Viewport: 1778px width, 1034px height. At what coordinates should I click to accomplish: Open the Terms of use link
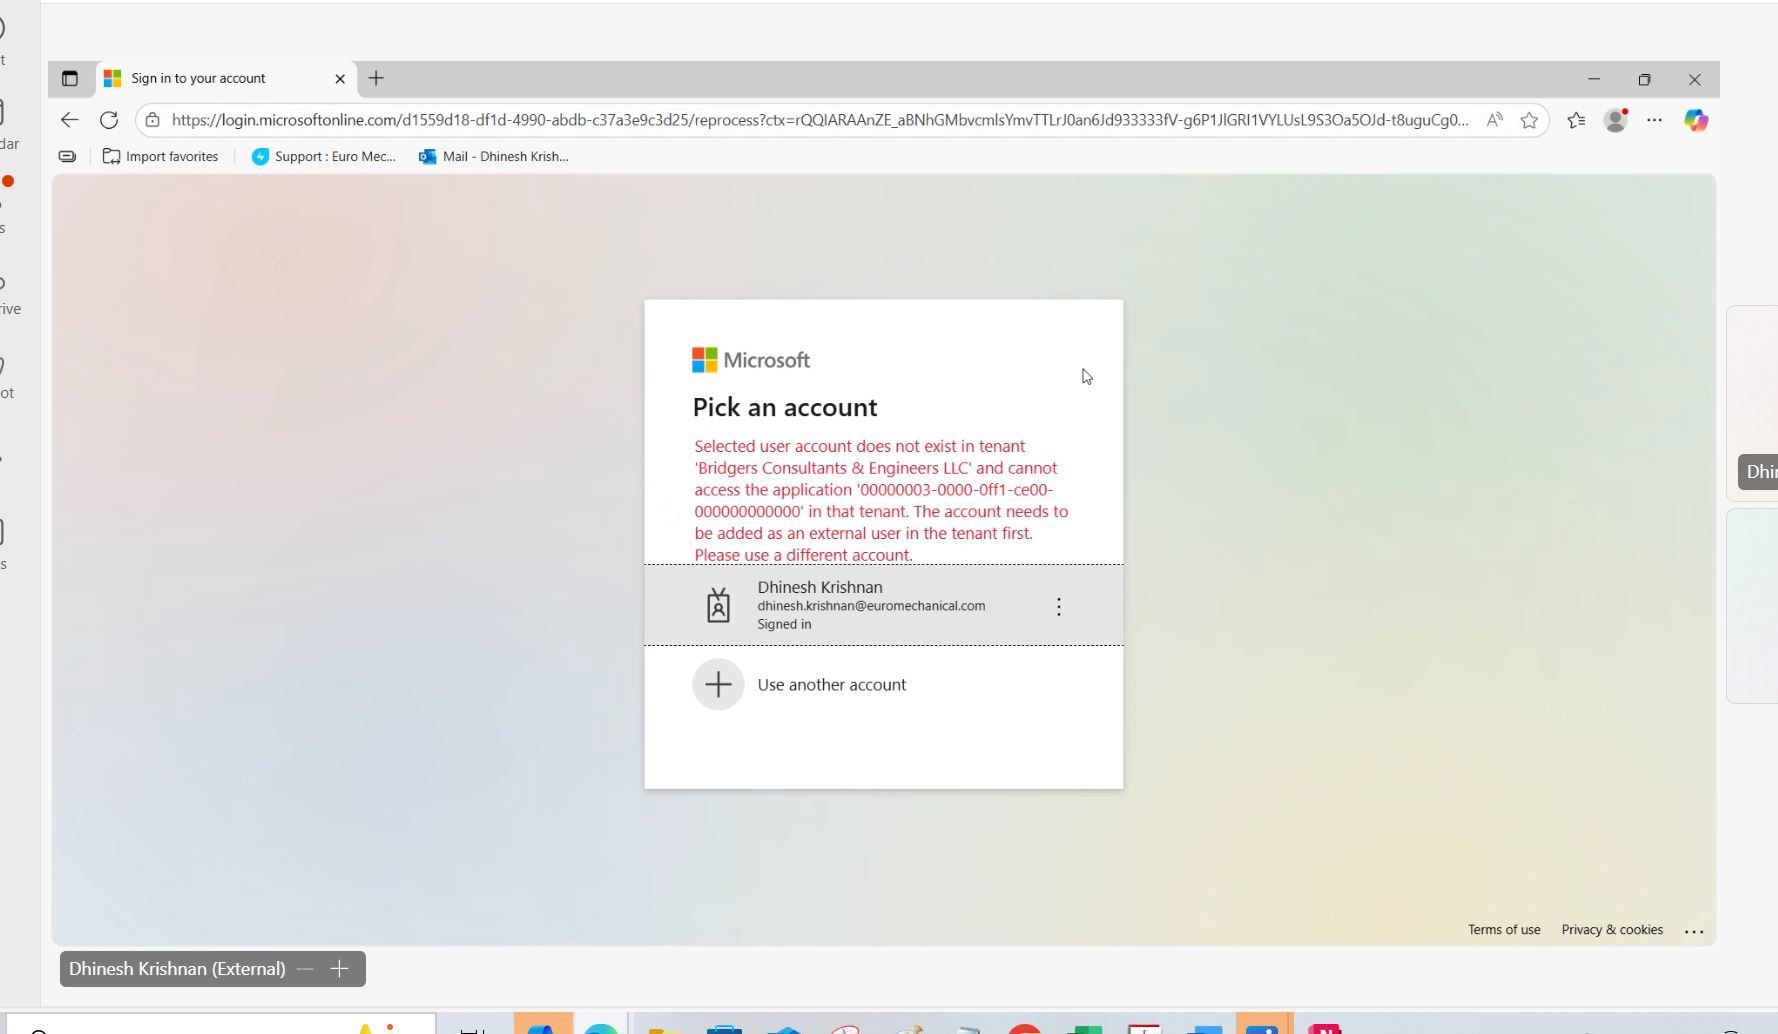point(1504,929)
